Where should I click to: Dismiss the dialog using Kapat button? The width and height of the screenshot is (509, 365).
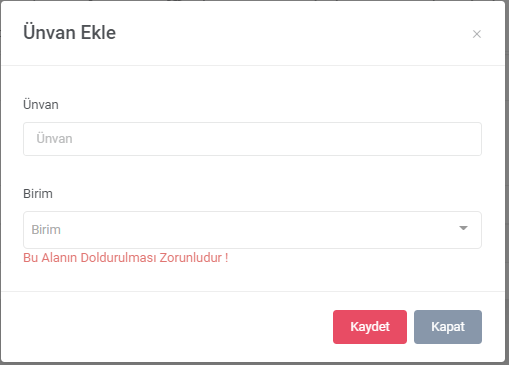[x=448, y=327]
